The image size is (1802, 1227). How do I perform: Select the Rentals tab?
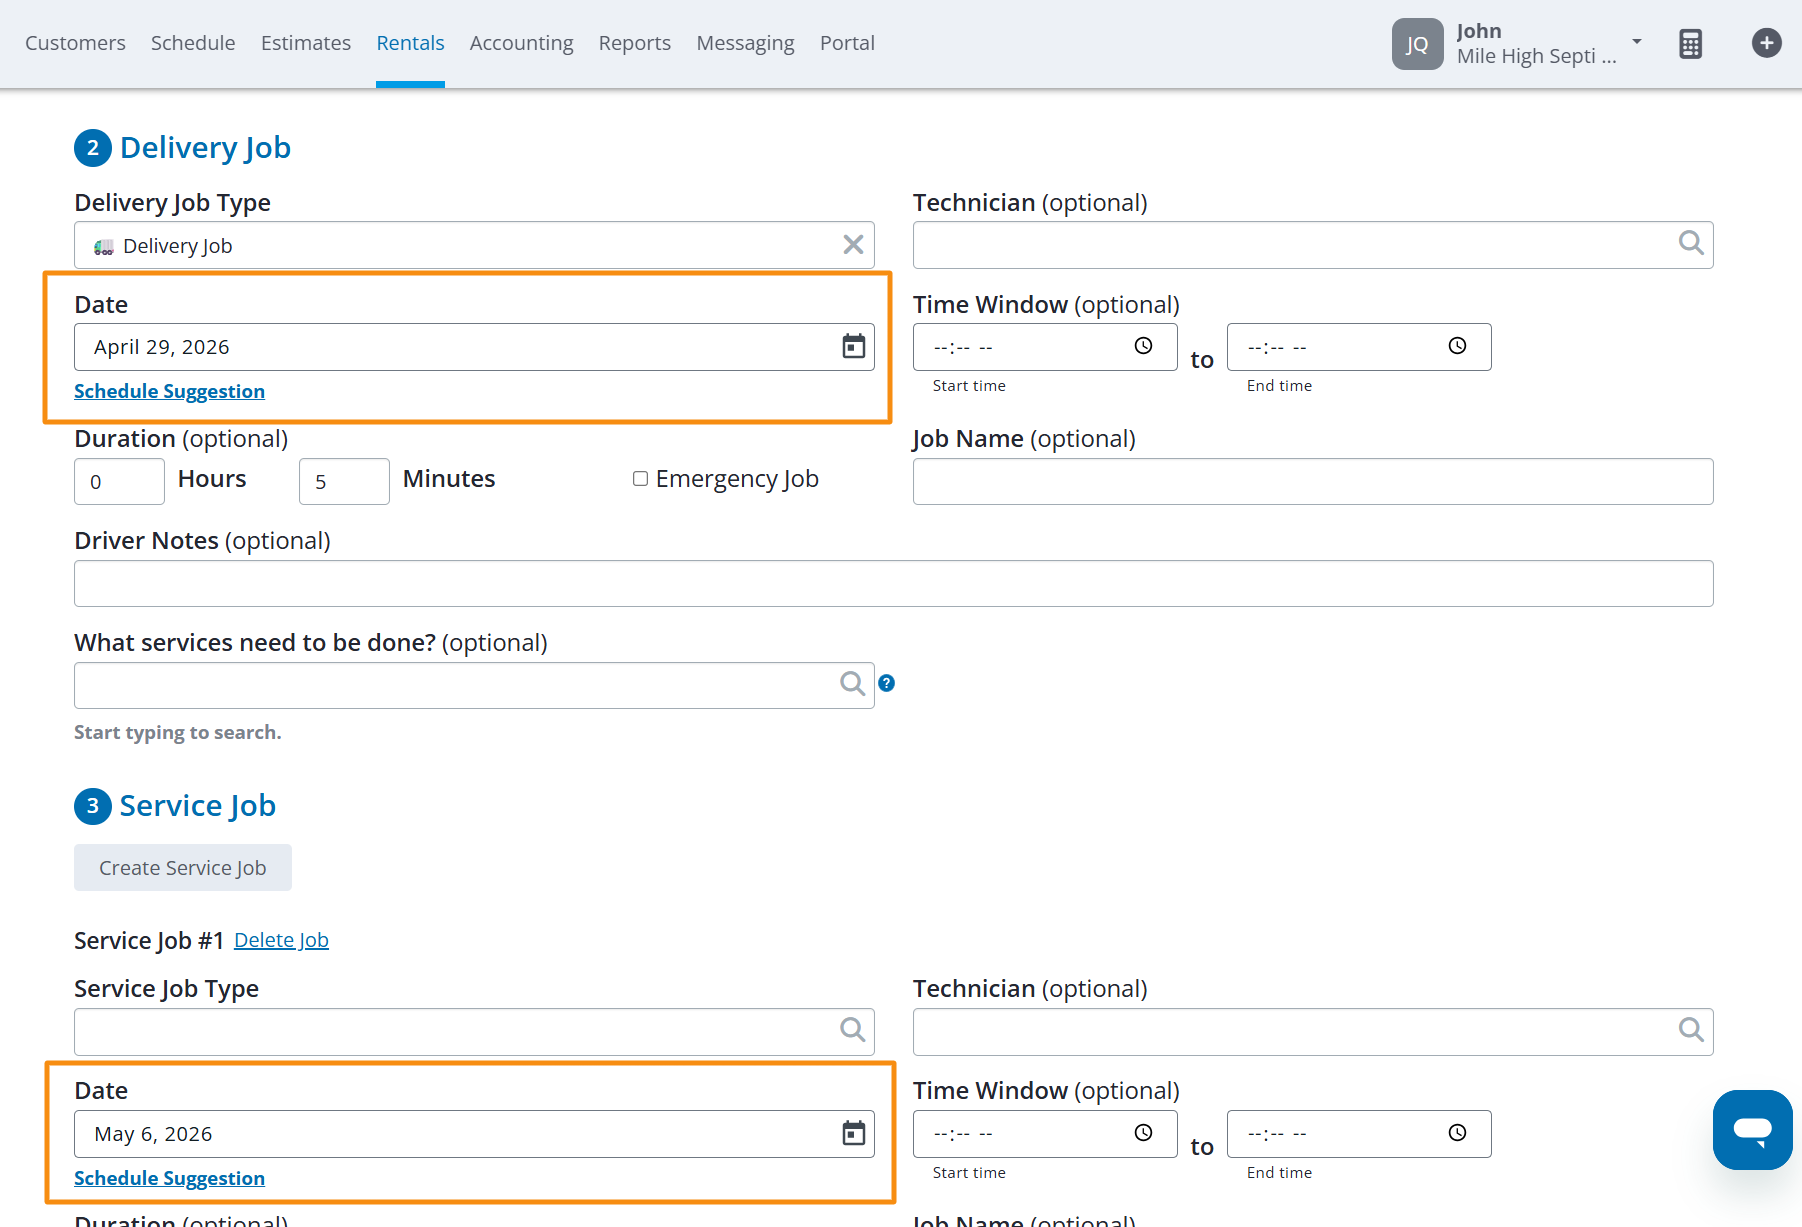(x=410, y=43)
